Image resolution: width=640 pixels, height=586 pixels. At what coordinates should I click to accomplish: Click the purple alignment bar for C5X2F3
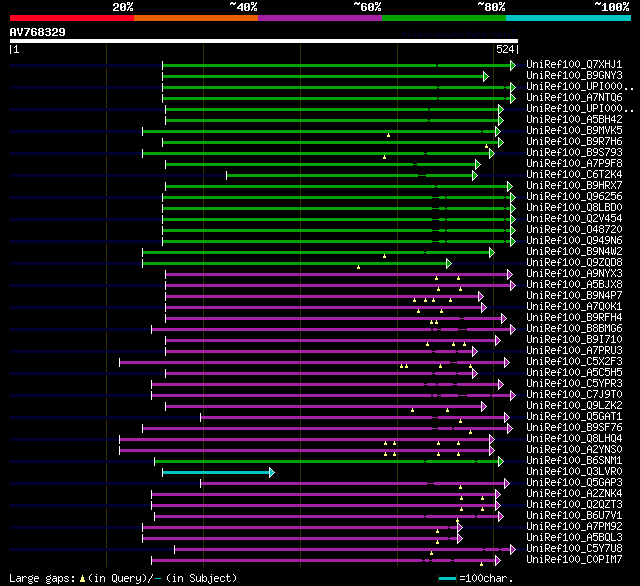point(312,362)
